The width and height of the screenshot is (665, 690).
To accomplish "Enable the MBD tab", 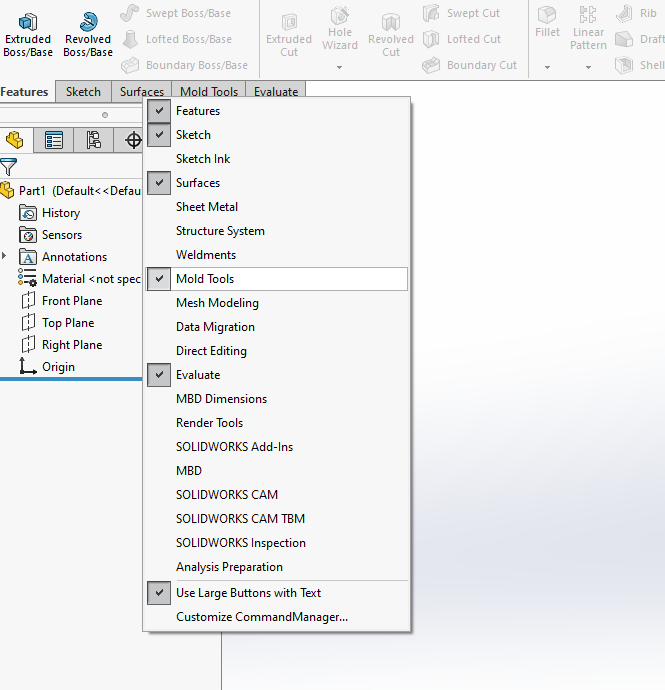I will coord(276,471).
